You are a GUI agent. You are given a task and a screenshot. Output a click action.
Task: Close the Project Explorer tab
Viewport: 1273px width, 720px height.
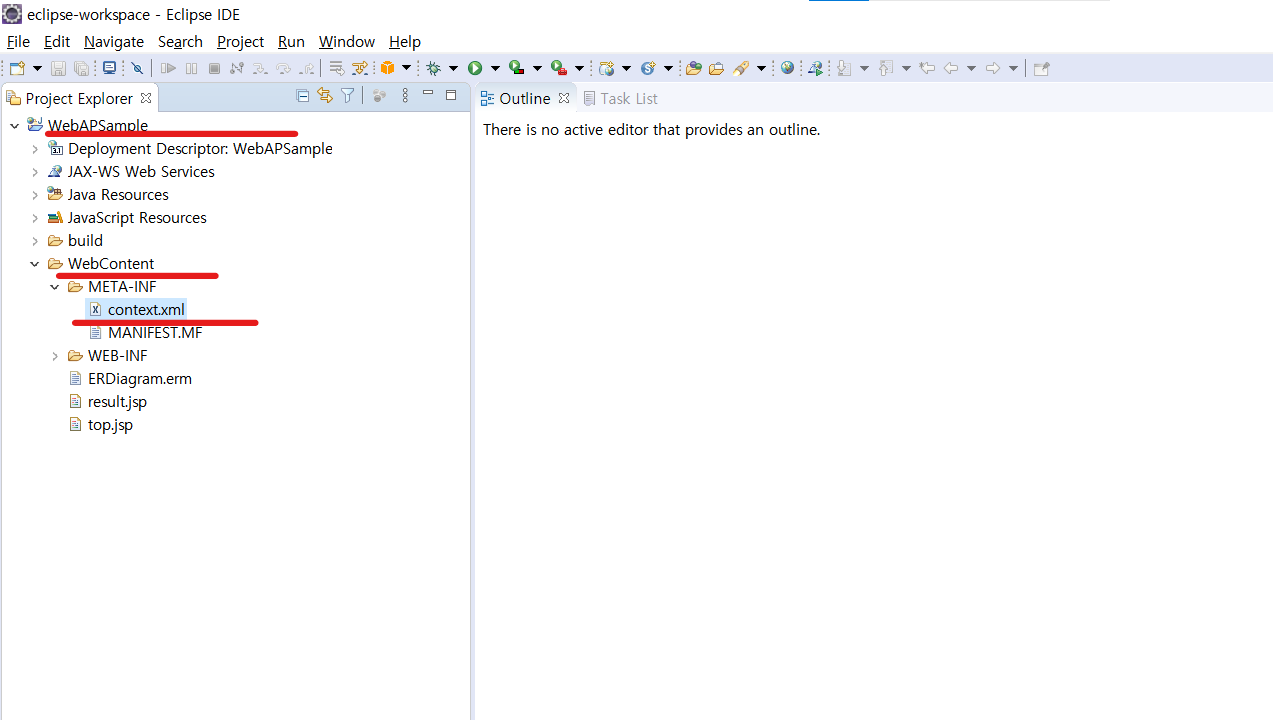pyautogui.click(x=146, y=98)
